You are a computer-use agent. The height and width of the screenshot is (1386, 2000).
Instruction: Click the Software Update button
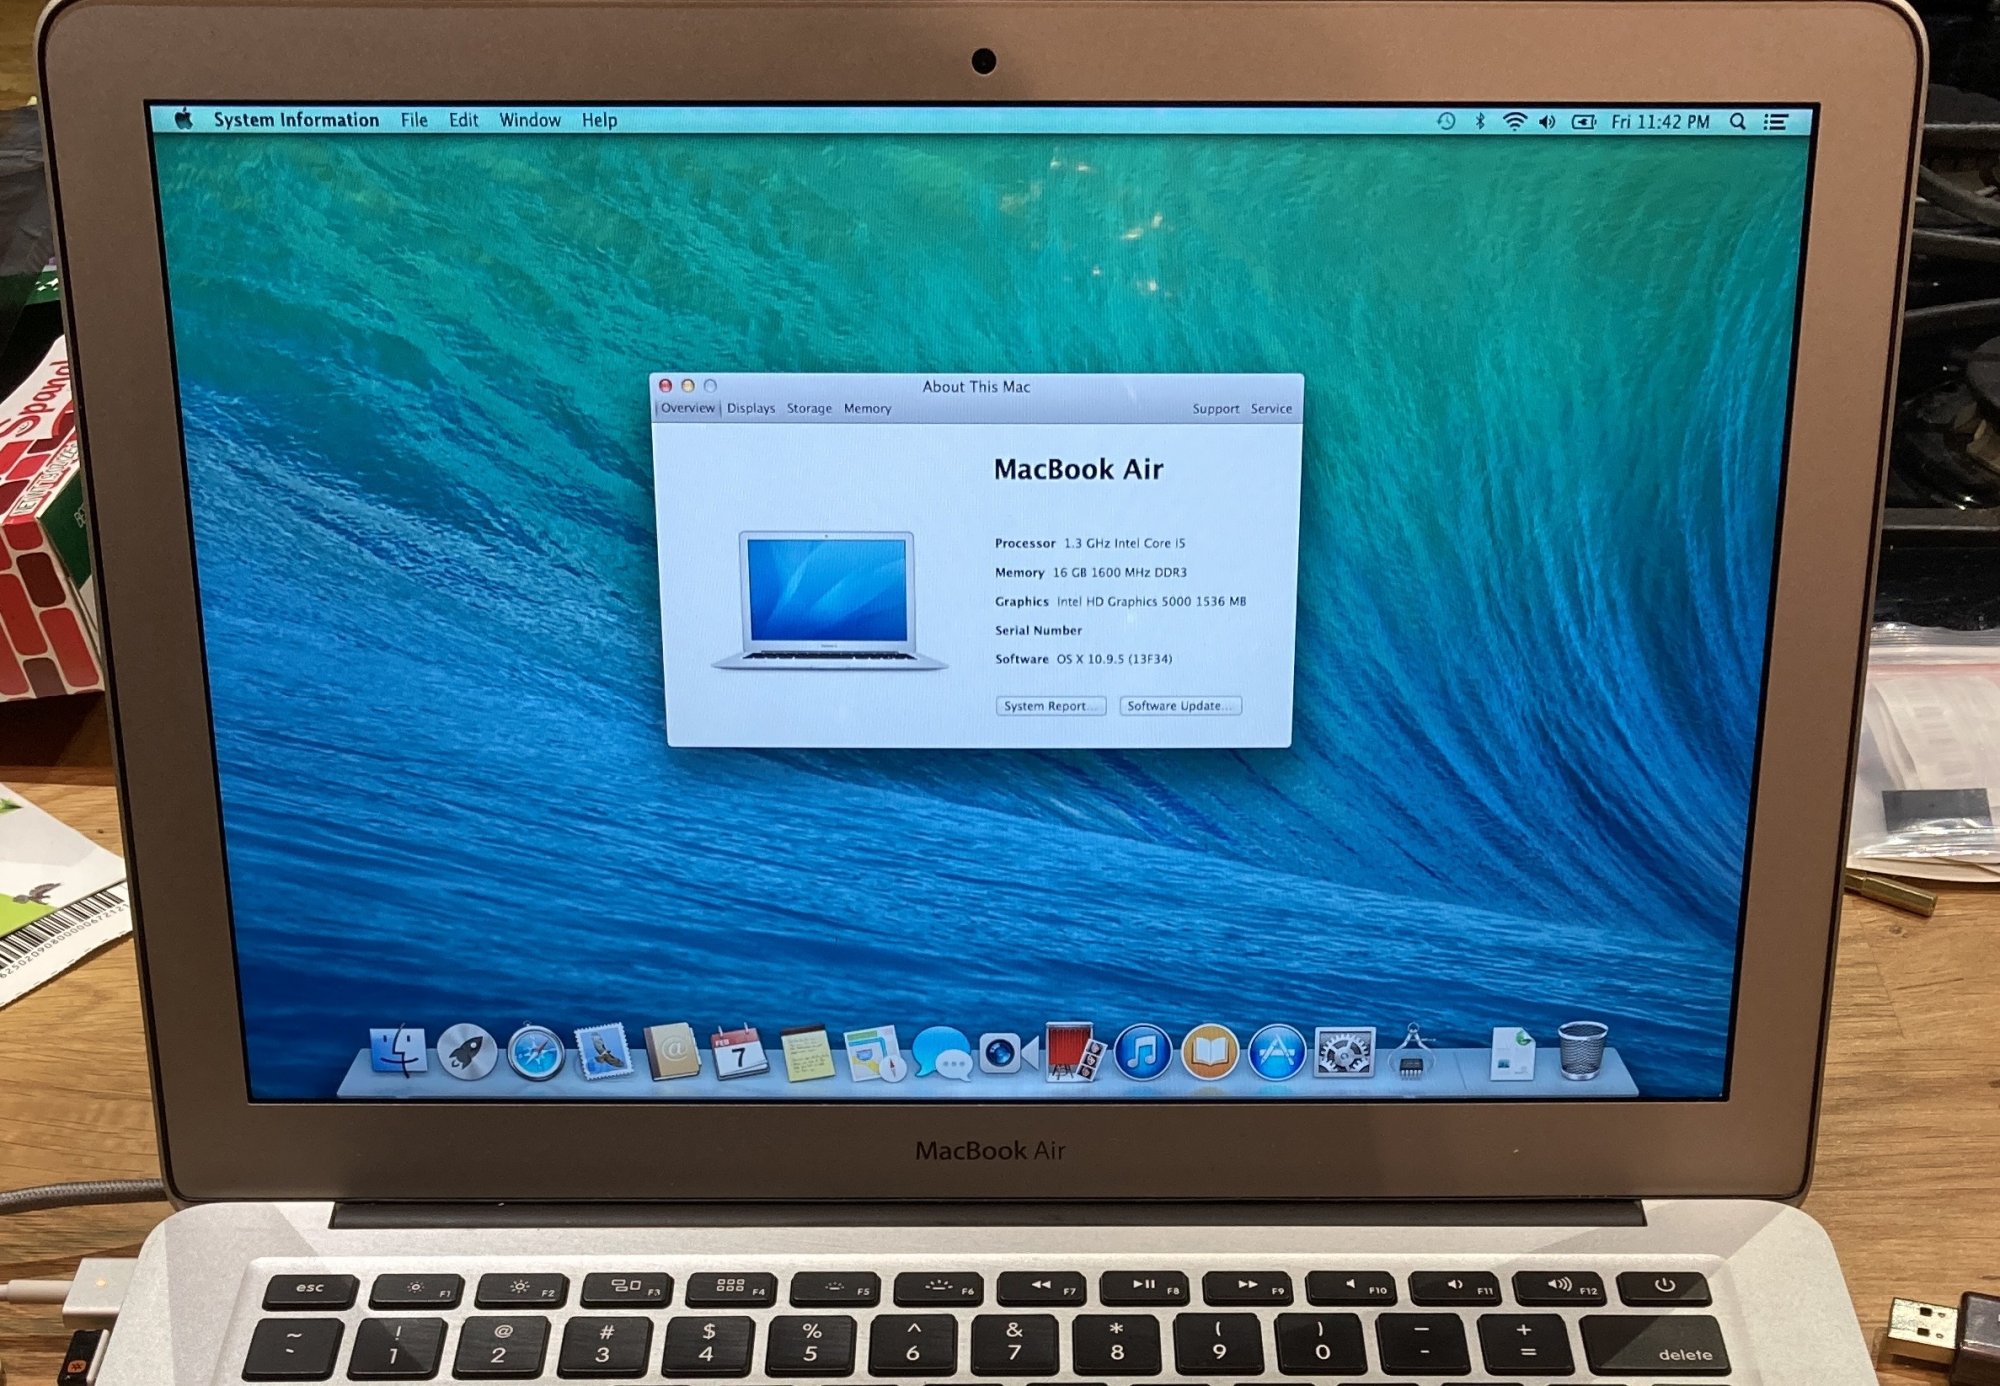coord(1179,706)
